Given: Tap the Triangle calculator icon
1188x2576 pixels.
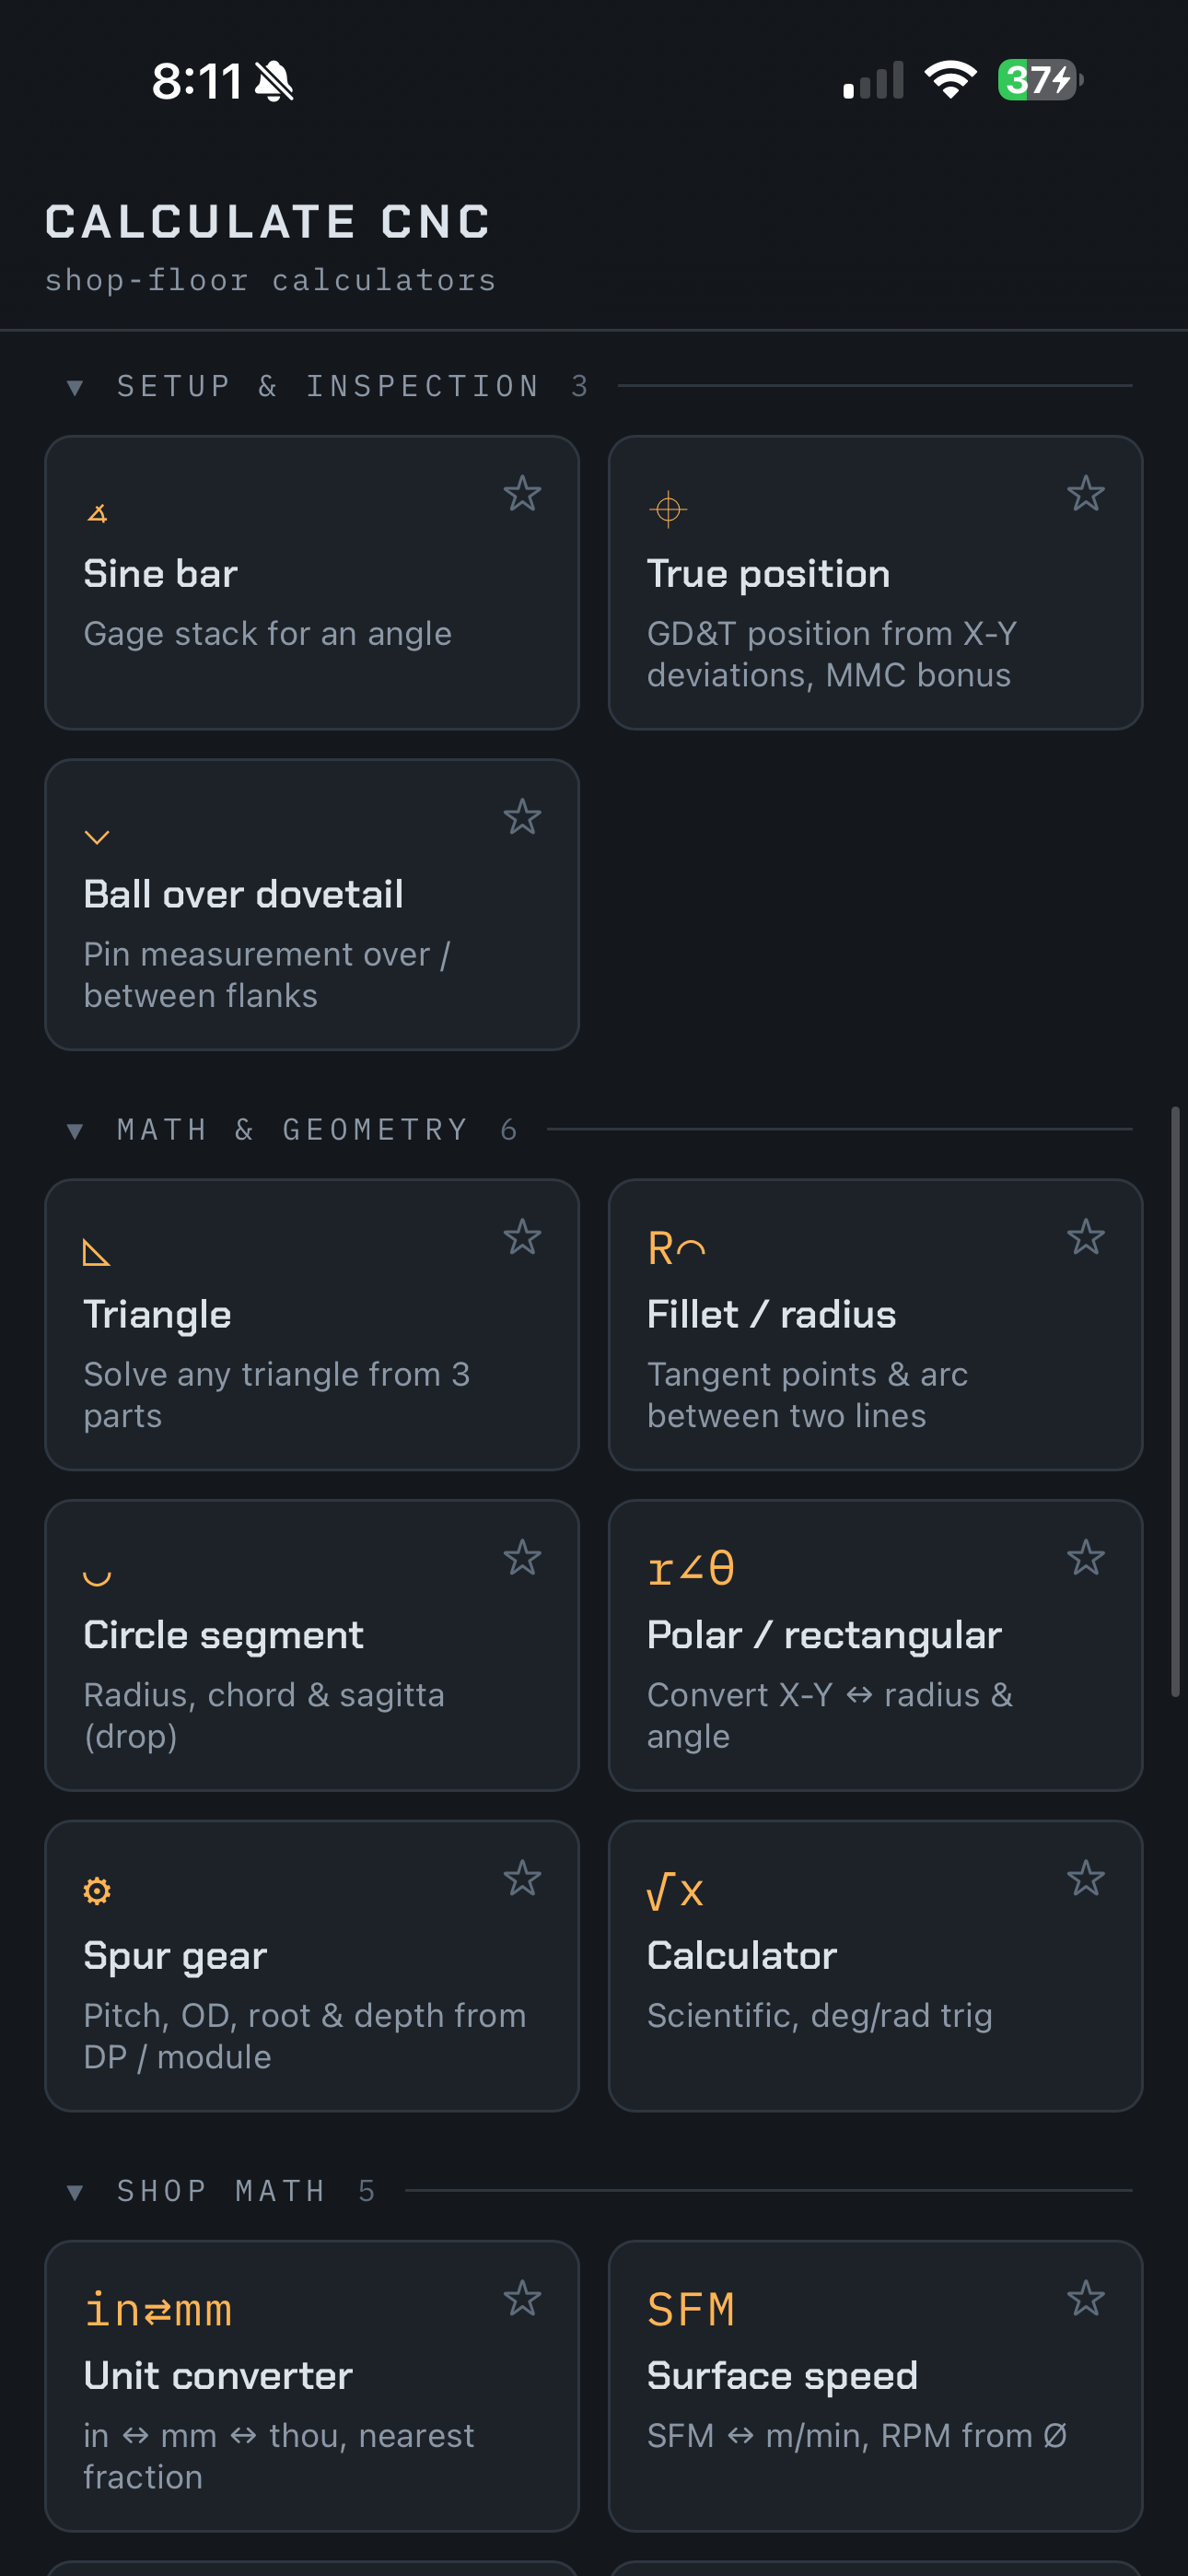Looking at the screenshot, I should click(96, 1252).
